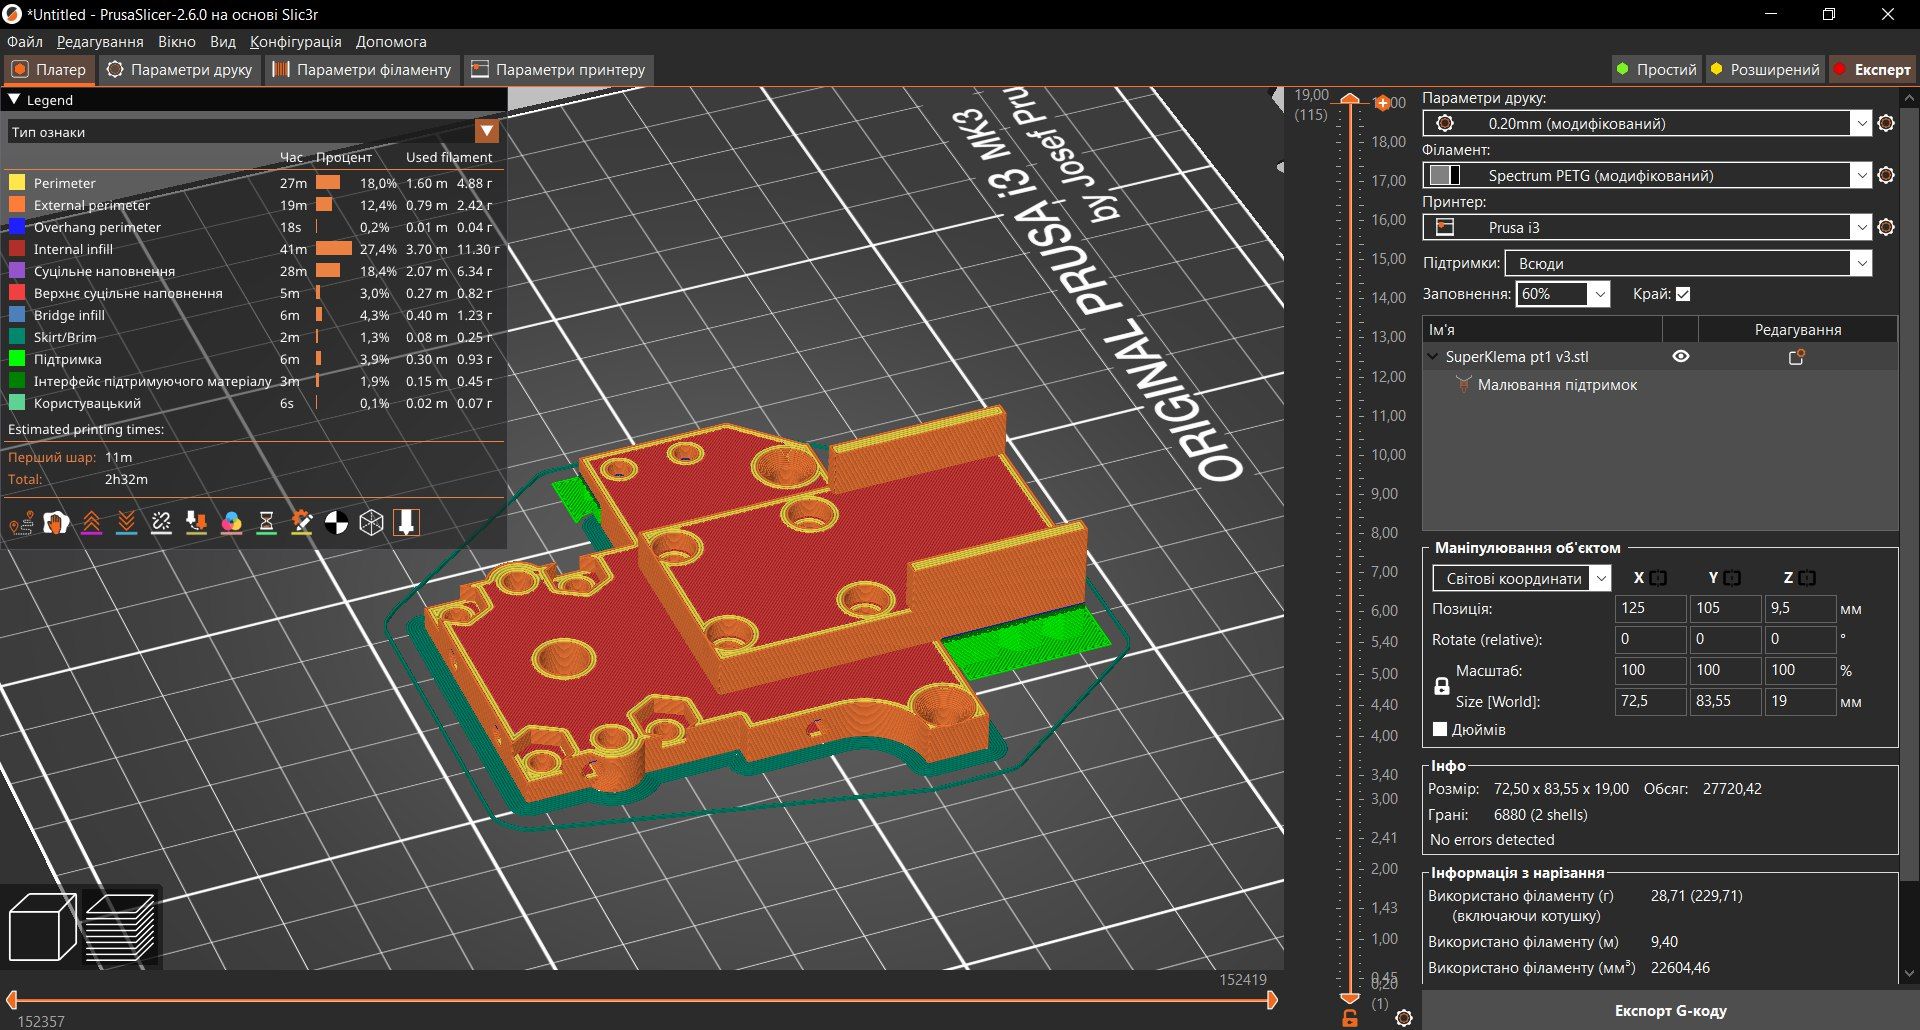Switch to Платер tab

49,69
